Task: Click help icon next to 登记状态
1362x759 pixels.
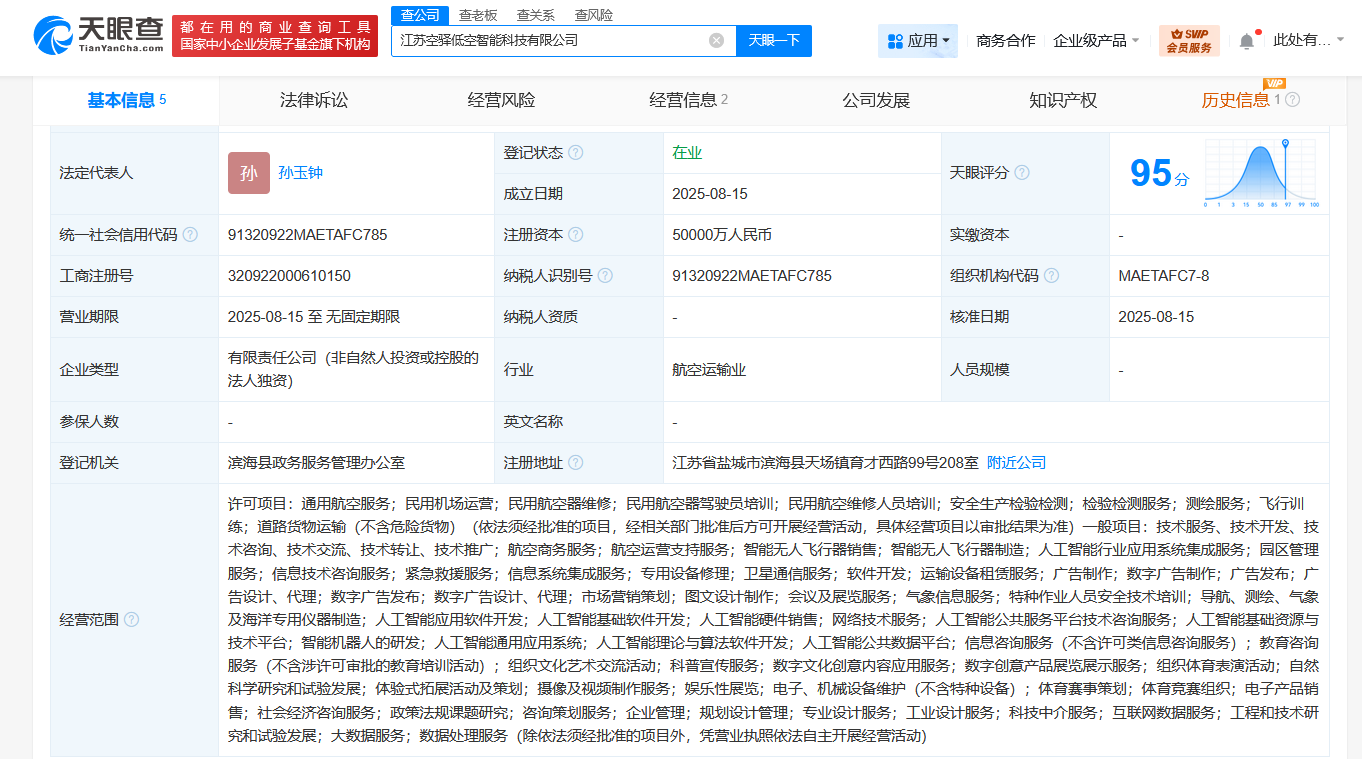Action: click(x=575, y=153)
